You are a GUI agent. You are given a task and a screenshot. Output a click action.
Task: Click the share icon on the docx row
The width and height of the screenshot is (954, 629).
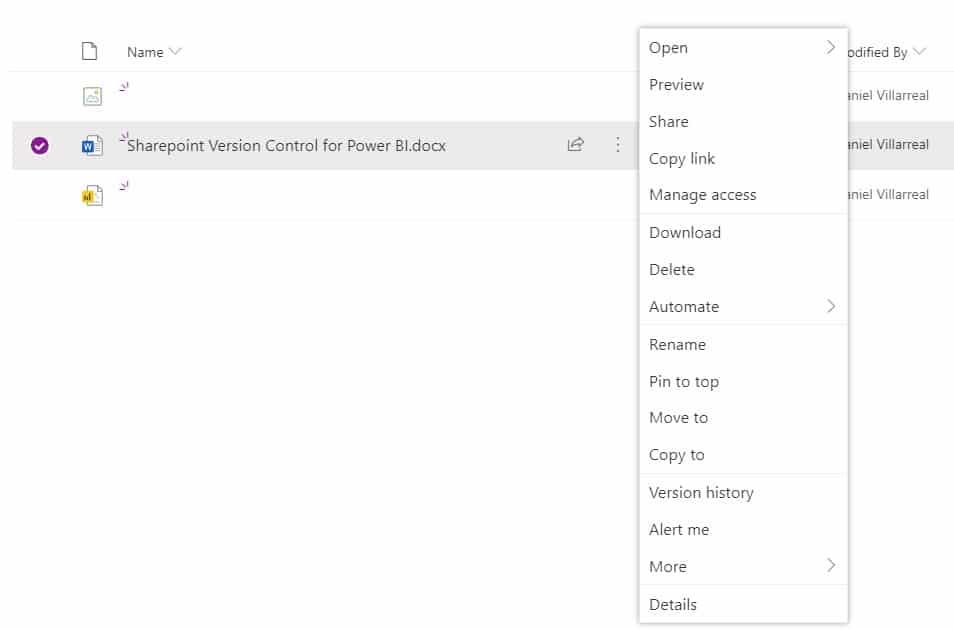[576, 144]
